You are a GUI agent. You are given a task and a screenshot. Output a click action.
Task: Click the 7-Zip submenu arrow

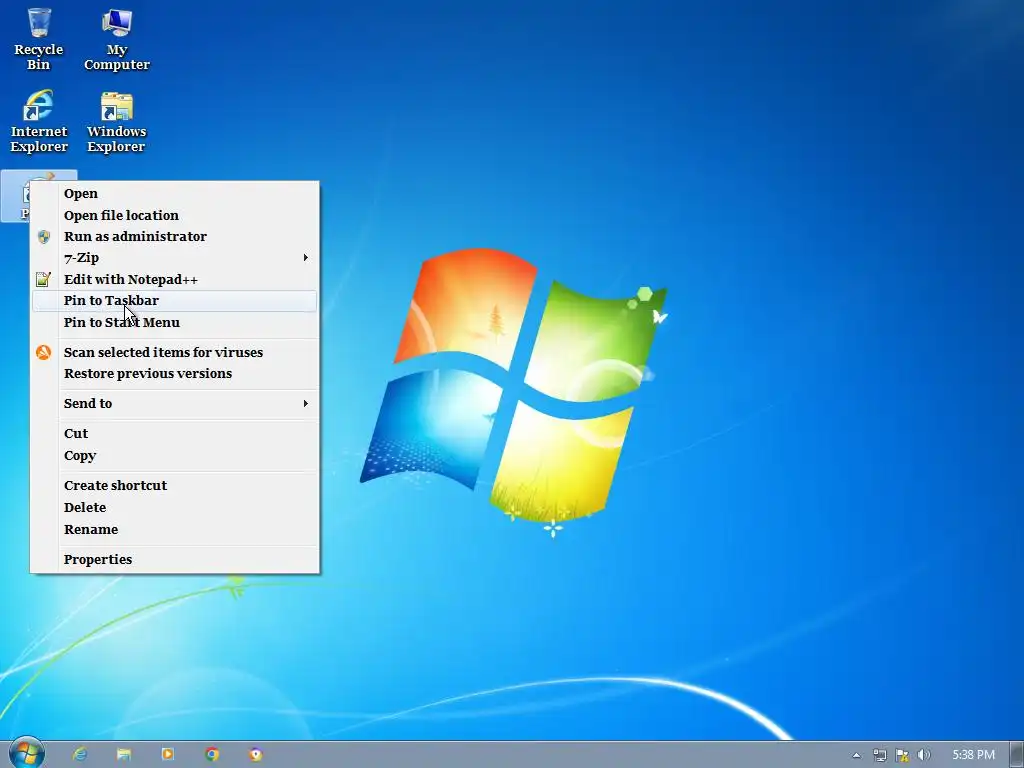click(x=306, y=257)
